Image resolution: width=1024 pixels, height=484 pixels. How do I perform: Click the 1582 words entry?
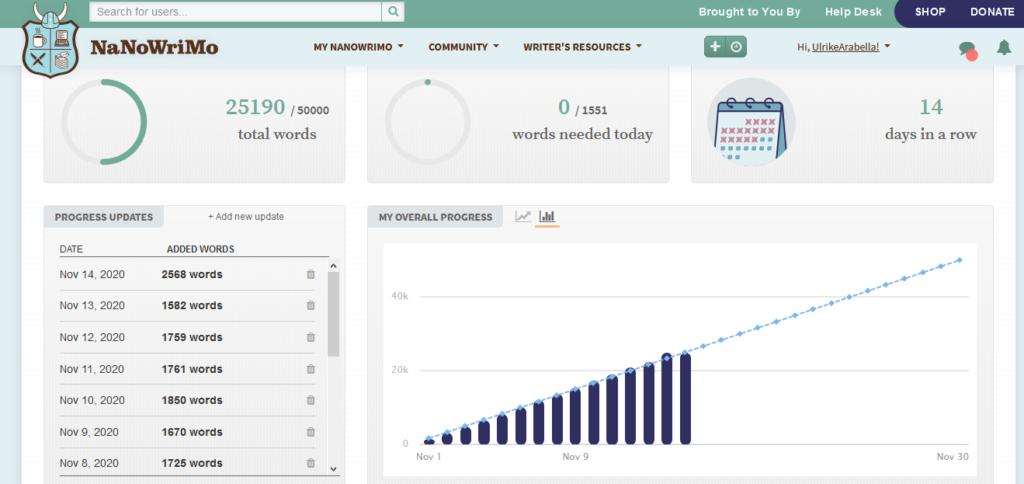(x=192, y=306)
